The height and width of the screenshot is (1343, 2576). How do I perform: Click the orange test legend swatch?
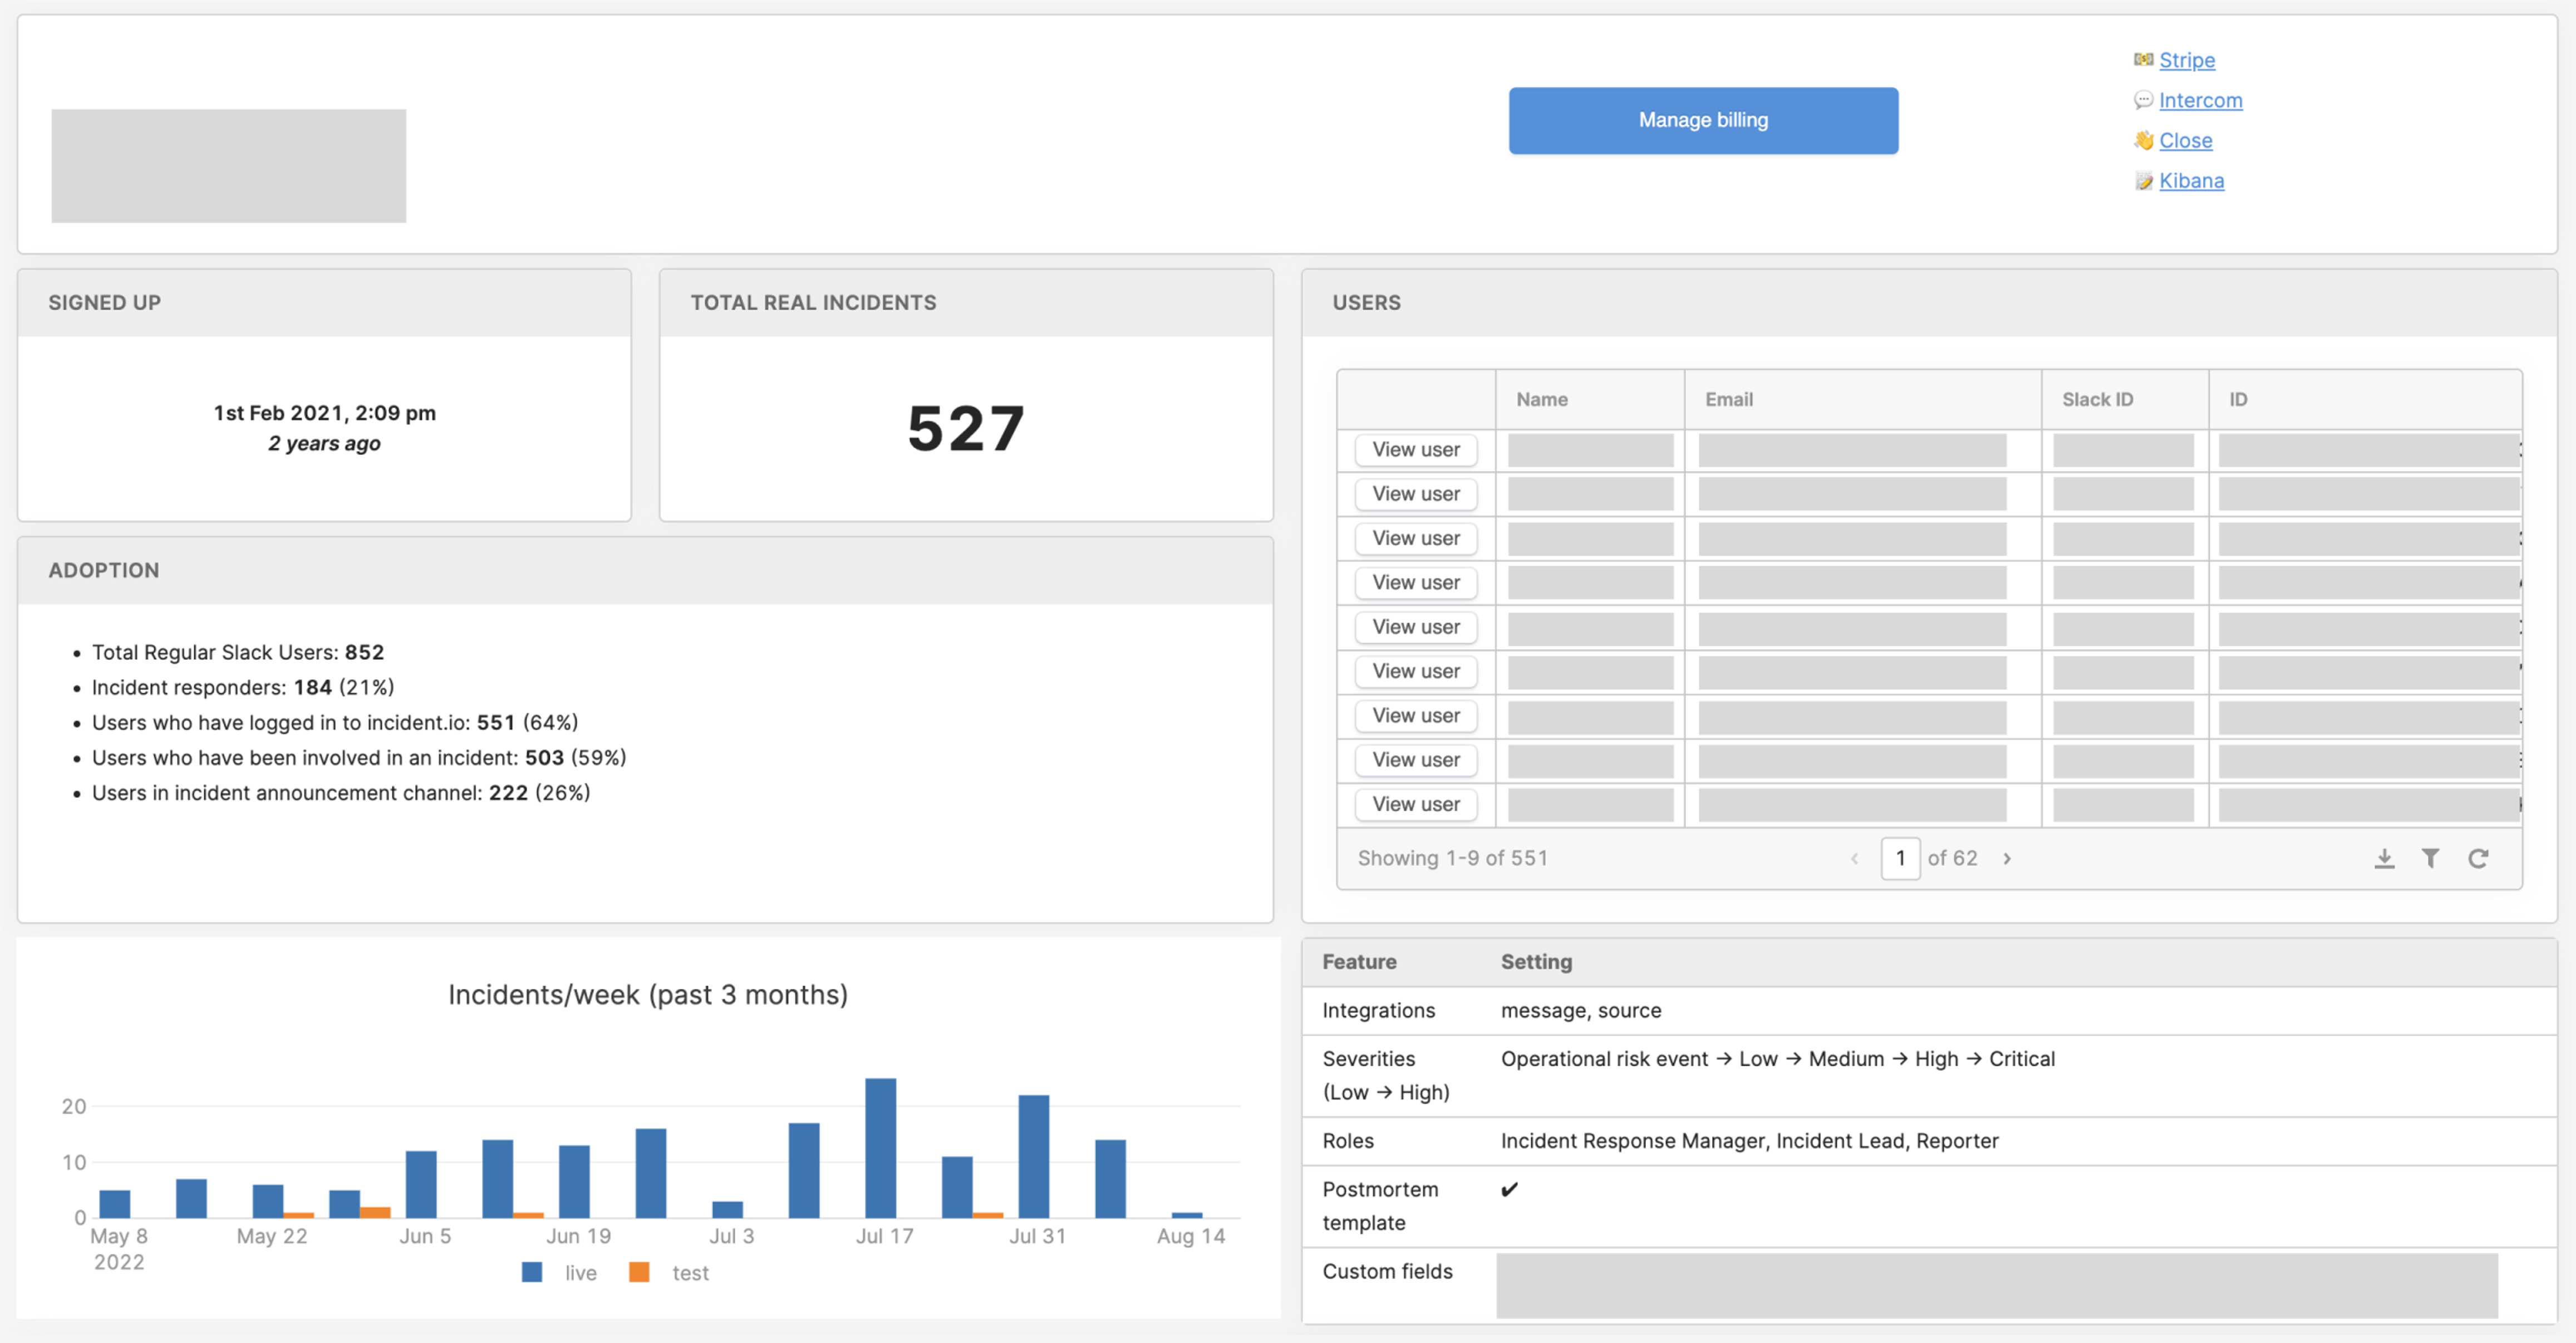point(639,1272)
